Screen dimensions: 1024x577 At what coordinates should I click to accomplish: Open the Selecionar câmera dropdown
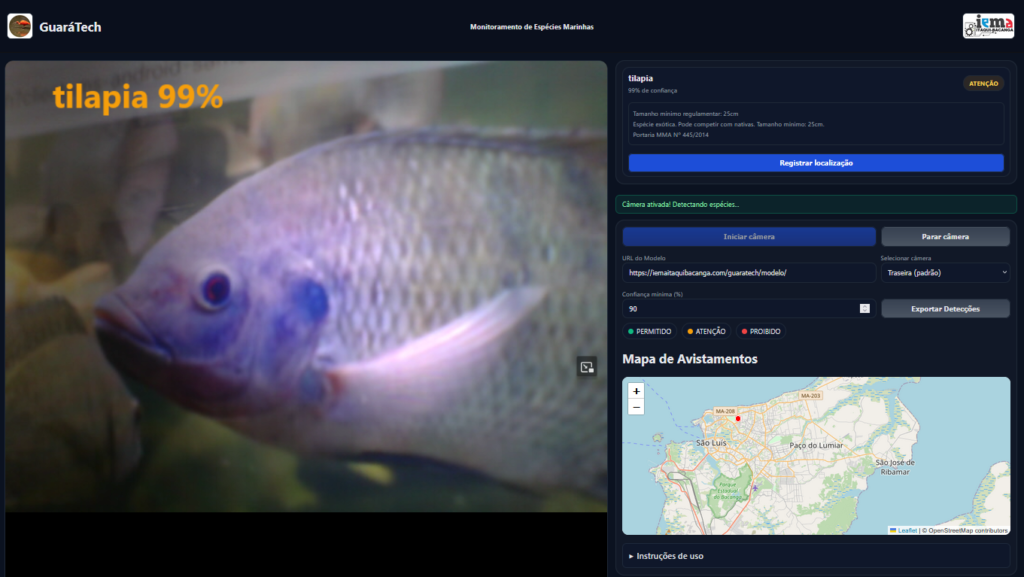click(945, 272)
